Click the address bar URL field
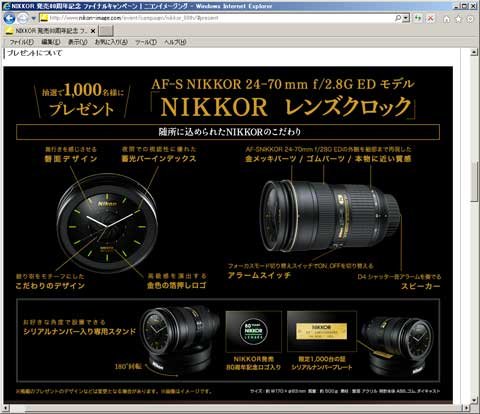 [x=217, y=18]
